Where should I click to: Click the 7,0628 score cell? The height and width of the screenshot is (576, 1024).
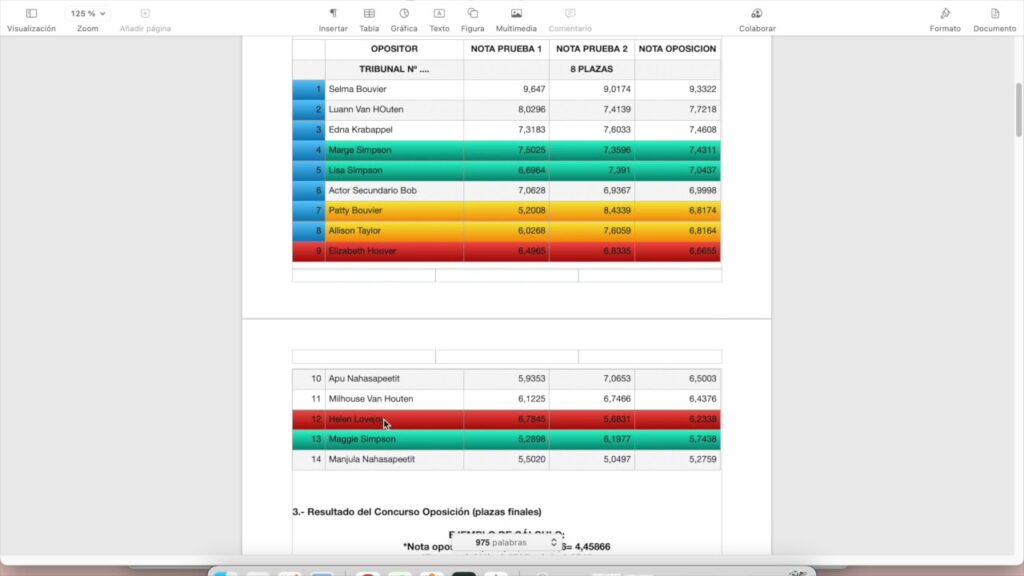click(506, 191)
